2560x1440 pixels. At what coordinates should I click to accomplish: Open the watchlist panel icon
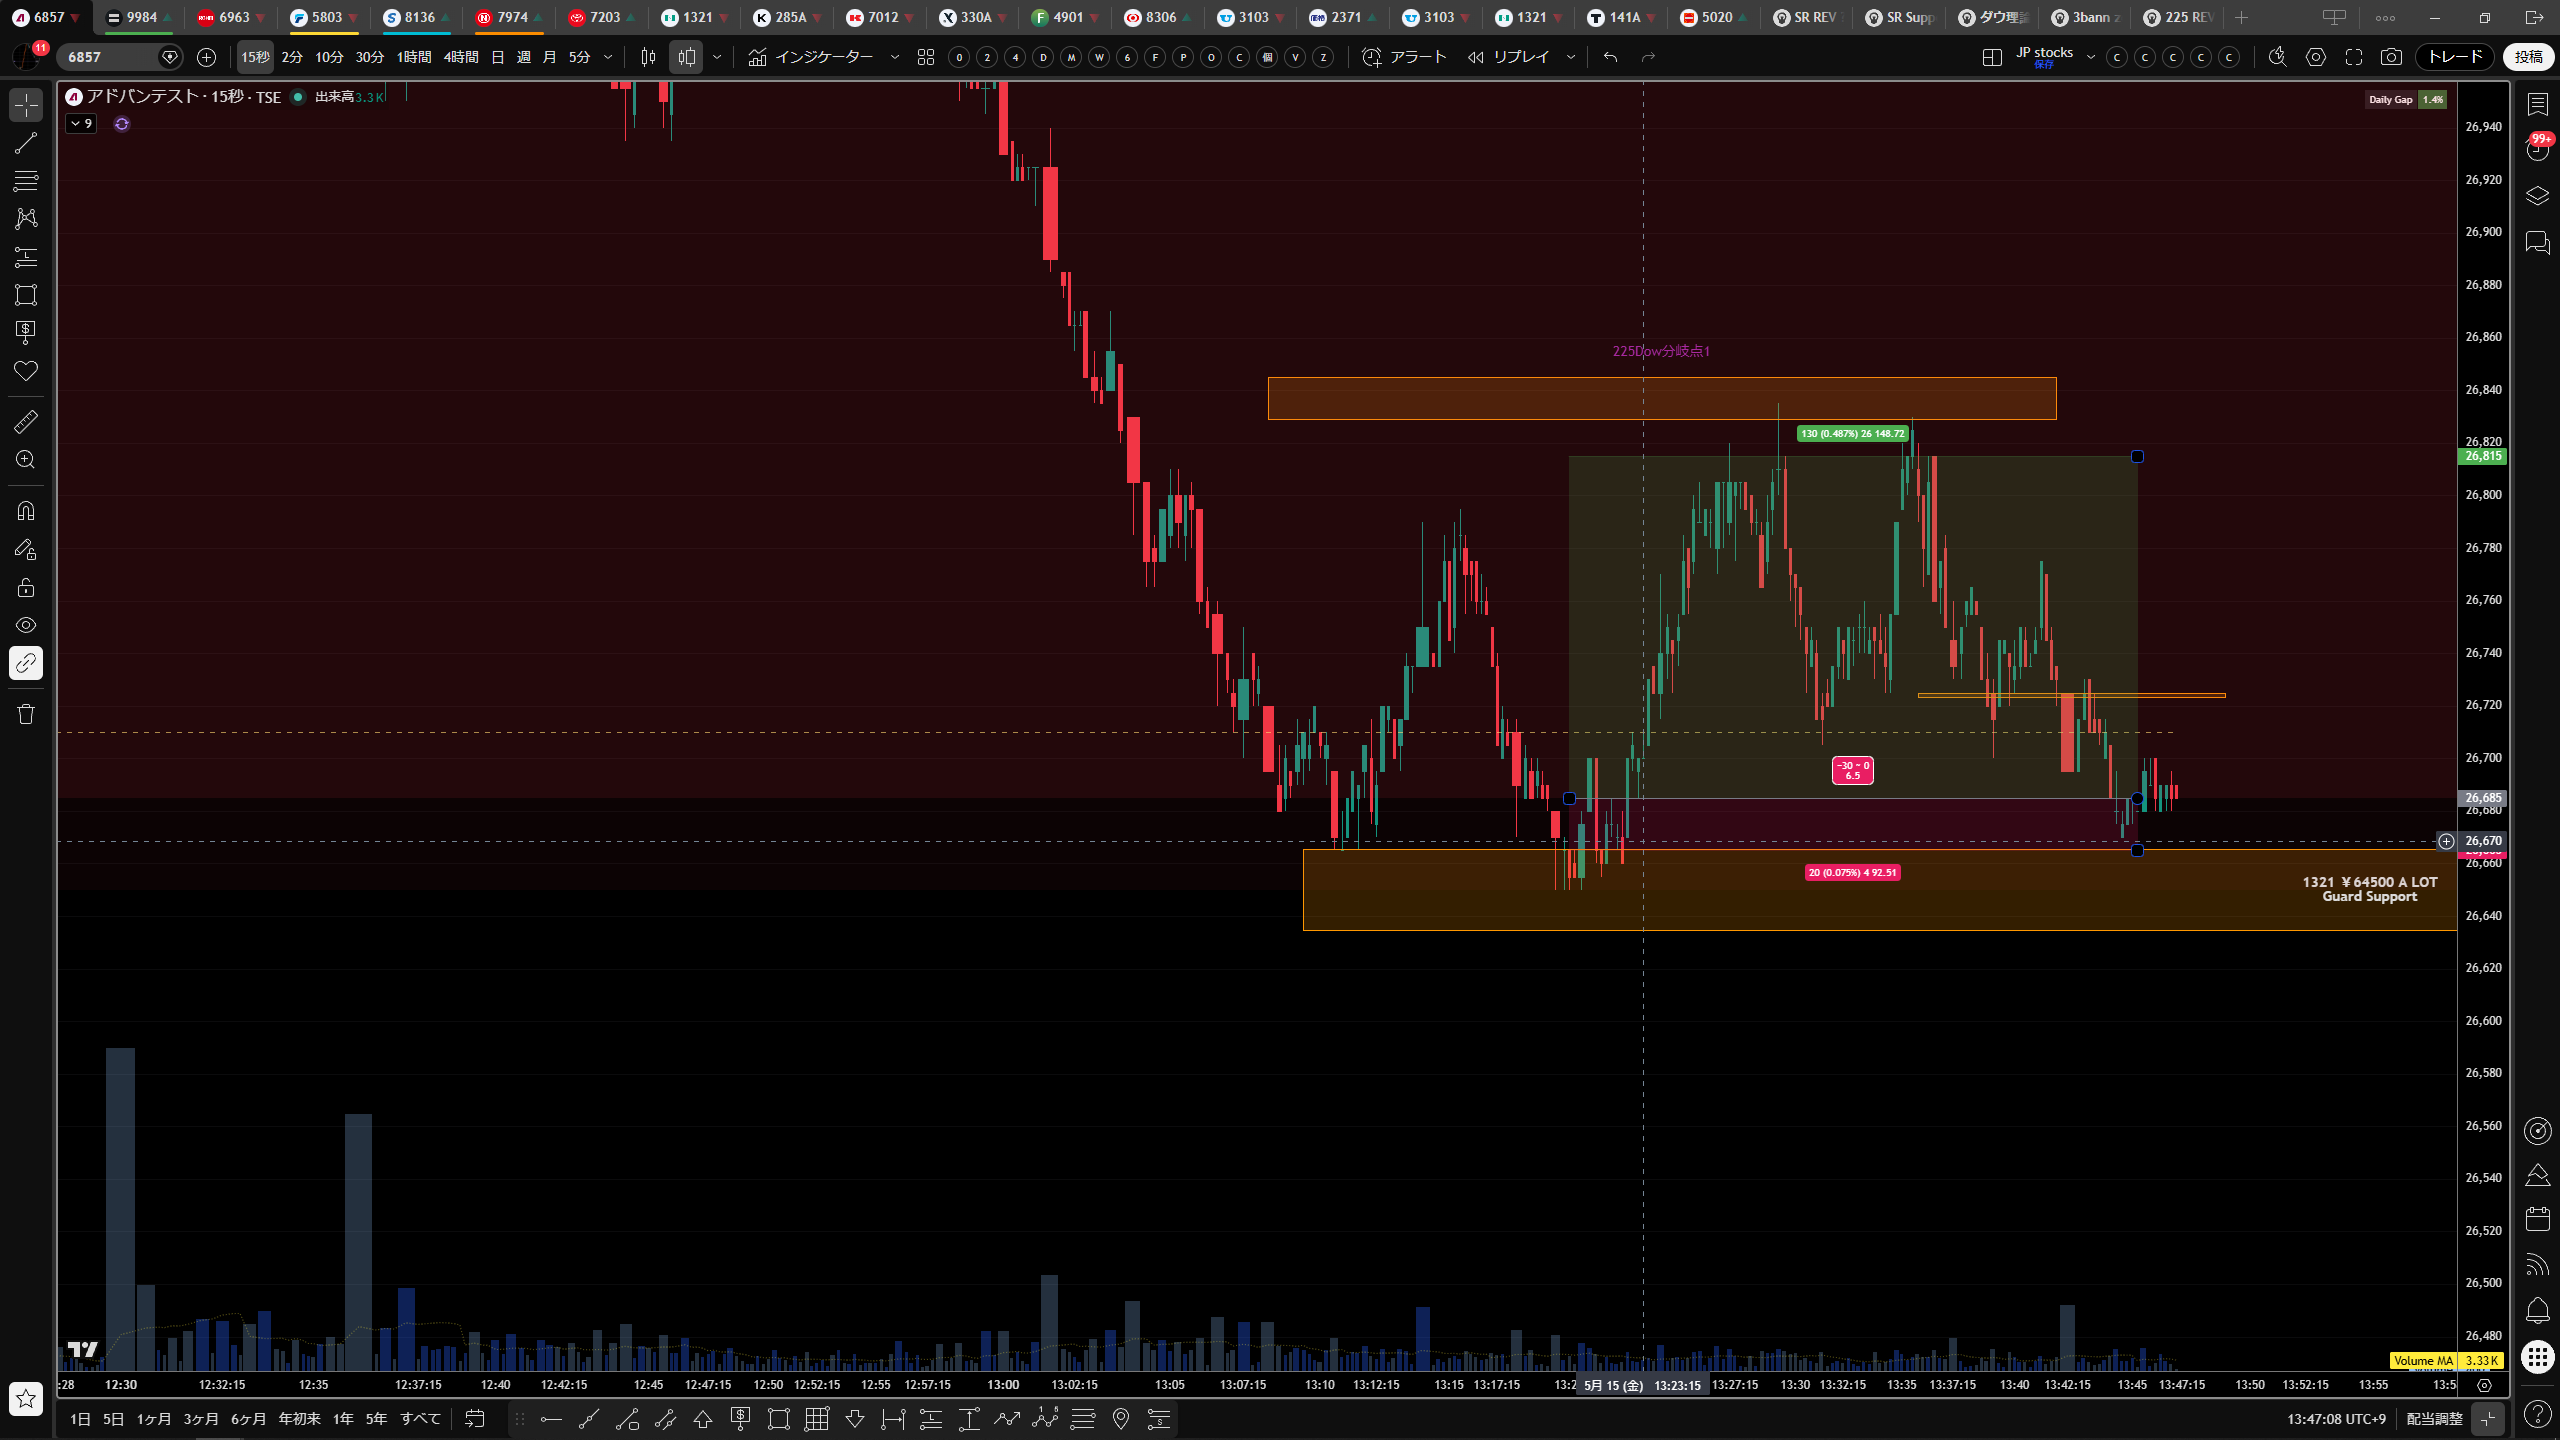[x=2537, y=104]
